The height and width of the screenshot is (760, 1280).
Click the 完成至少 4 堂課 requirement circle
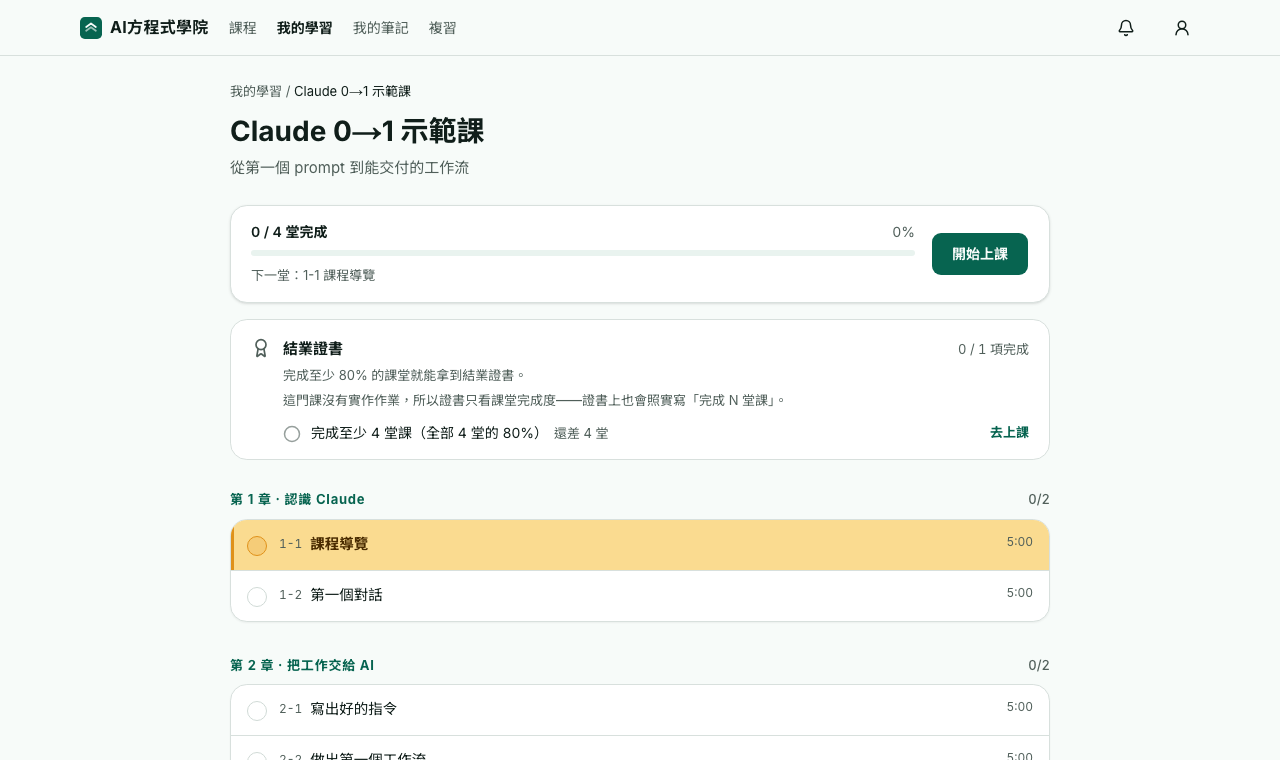pos(292,434)
